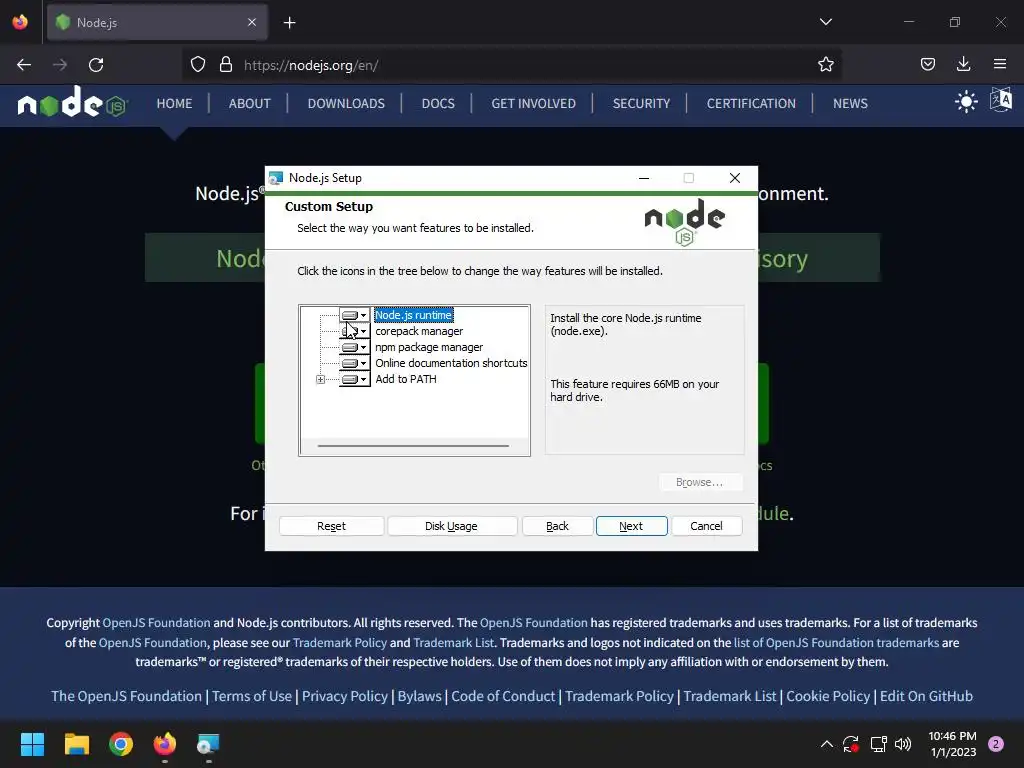Show hidden system tray icons
The image size is (1024, 768).
tap(826, 744)
